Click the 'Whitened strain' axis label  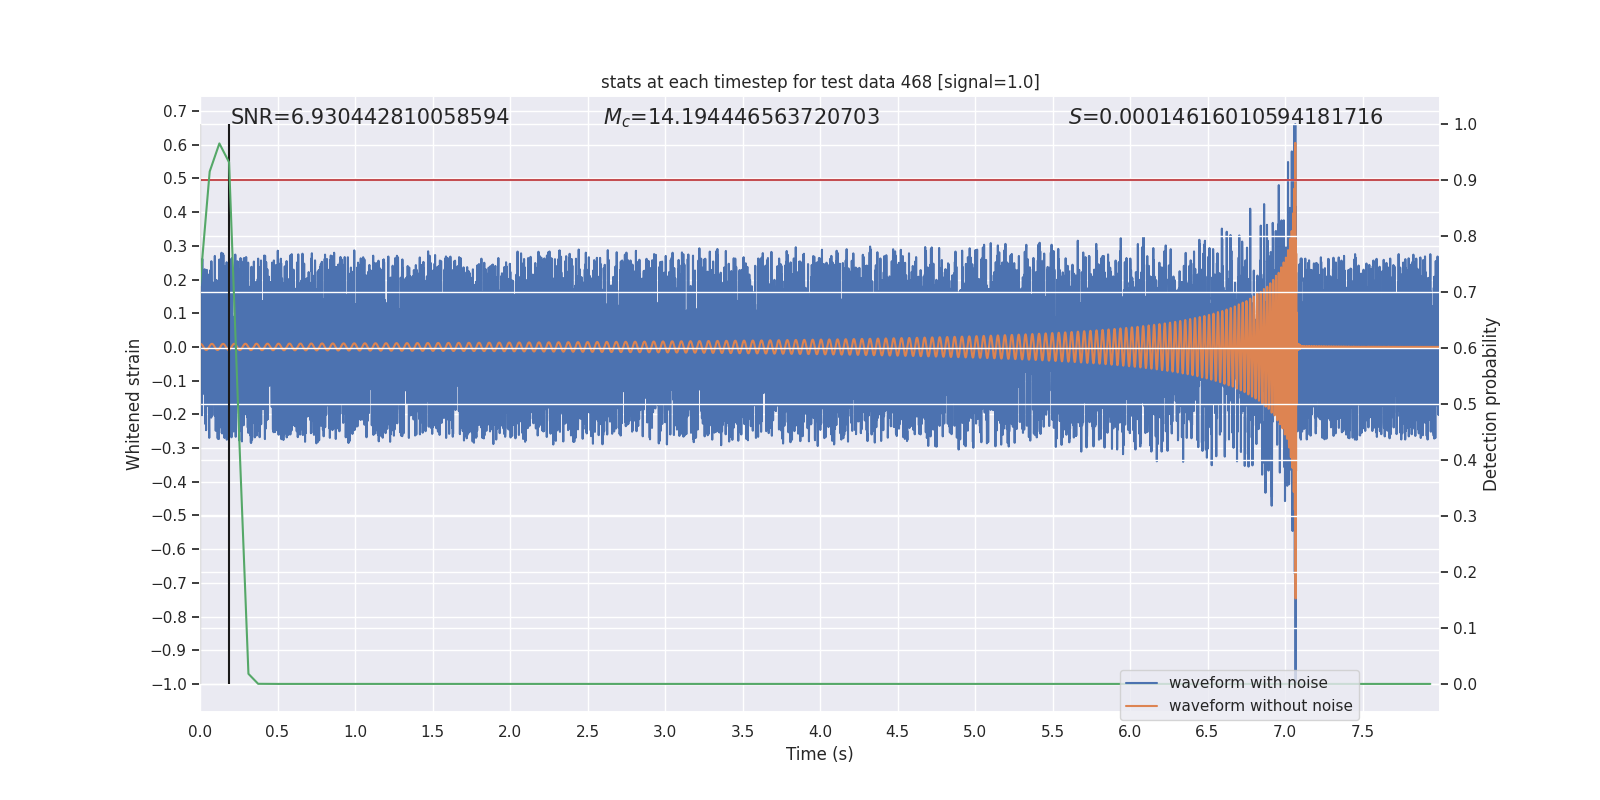133,404
